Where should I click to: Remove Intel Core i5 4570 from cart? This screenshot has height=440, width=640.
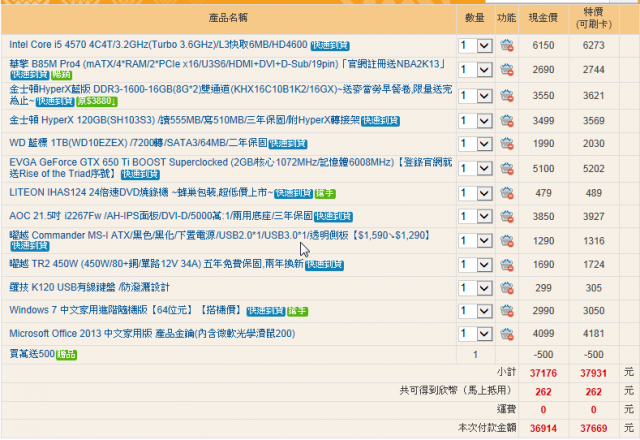click(x=507, y=45)
